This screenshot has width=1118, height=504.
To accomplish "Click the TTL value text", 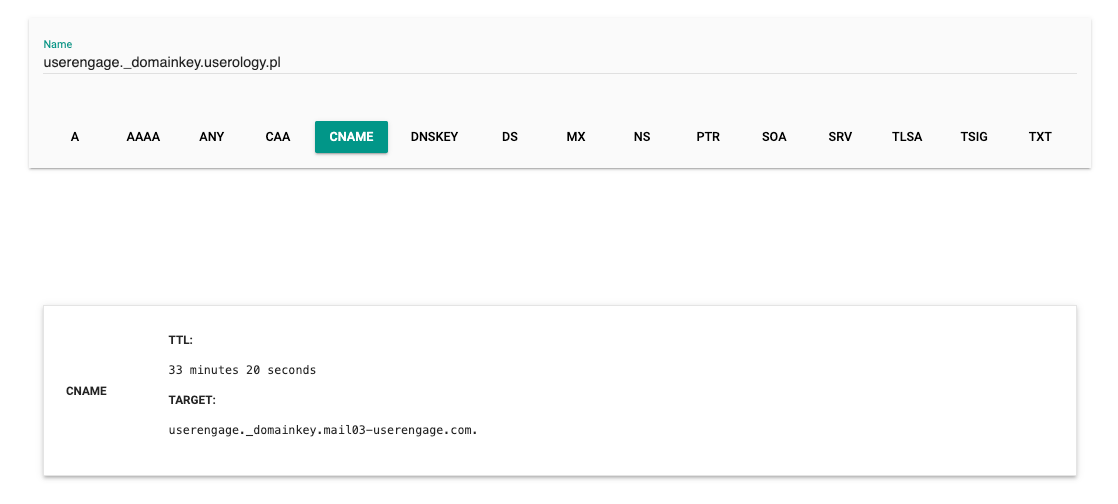I will point(242,370).
